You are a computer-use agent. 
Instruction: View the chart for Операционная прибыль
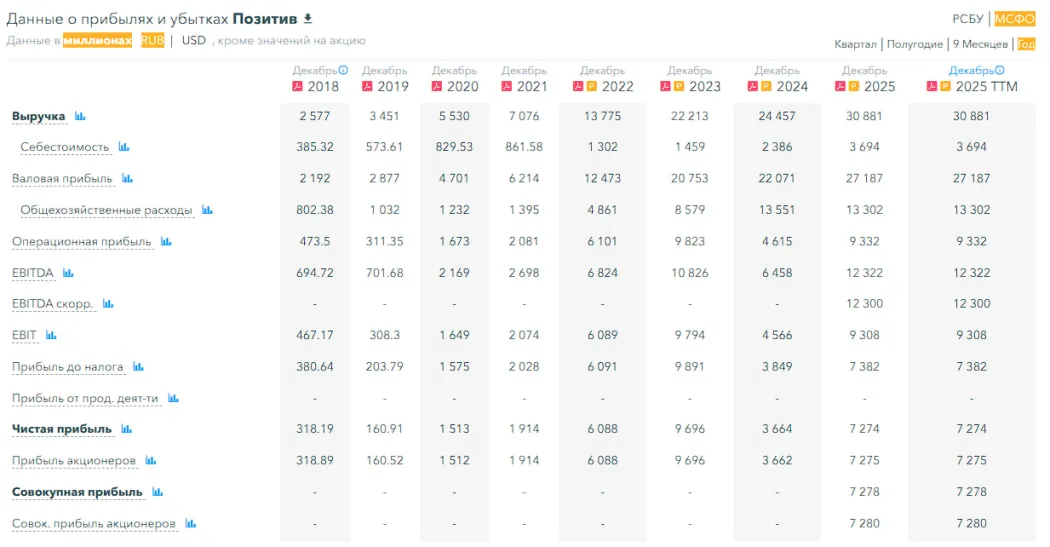166,242
